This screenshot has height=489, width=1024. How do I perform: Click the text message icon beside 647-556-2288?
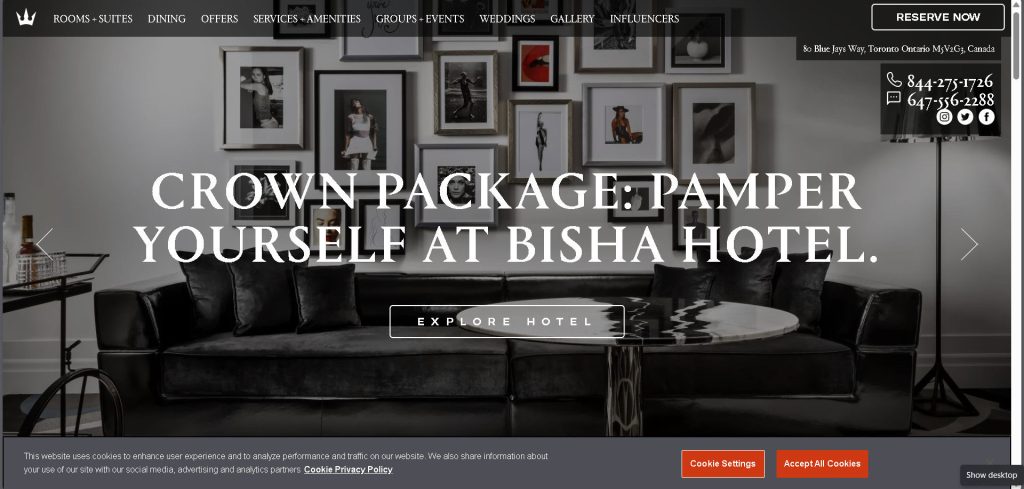click(894, 99)
